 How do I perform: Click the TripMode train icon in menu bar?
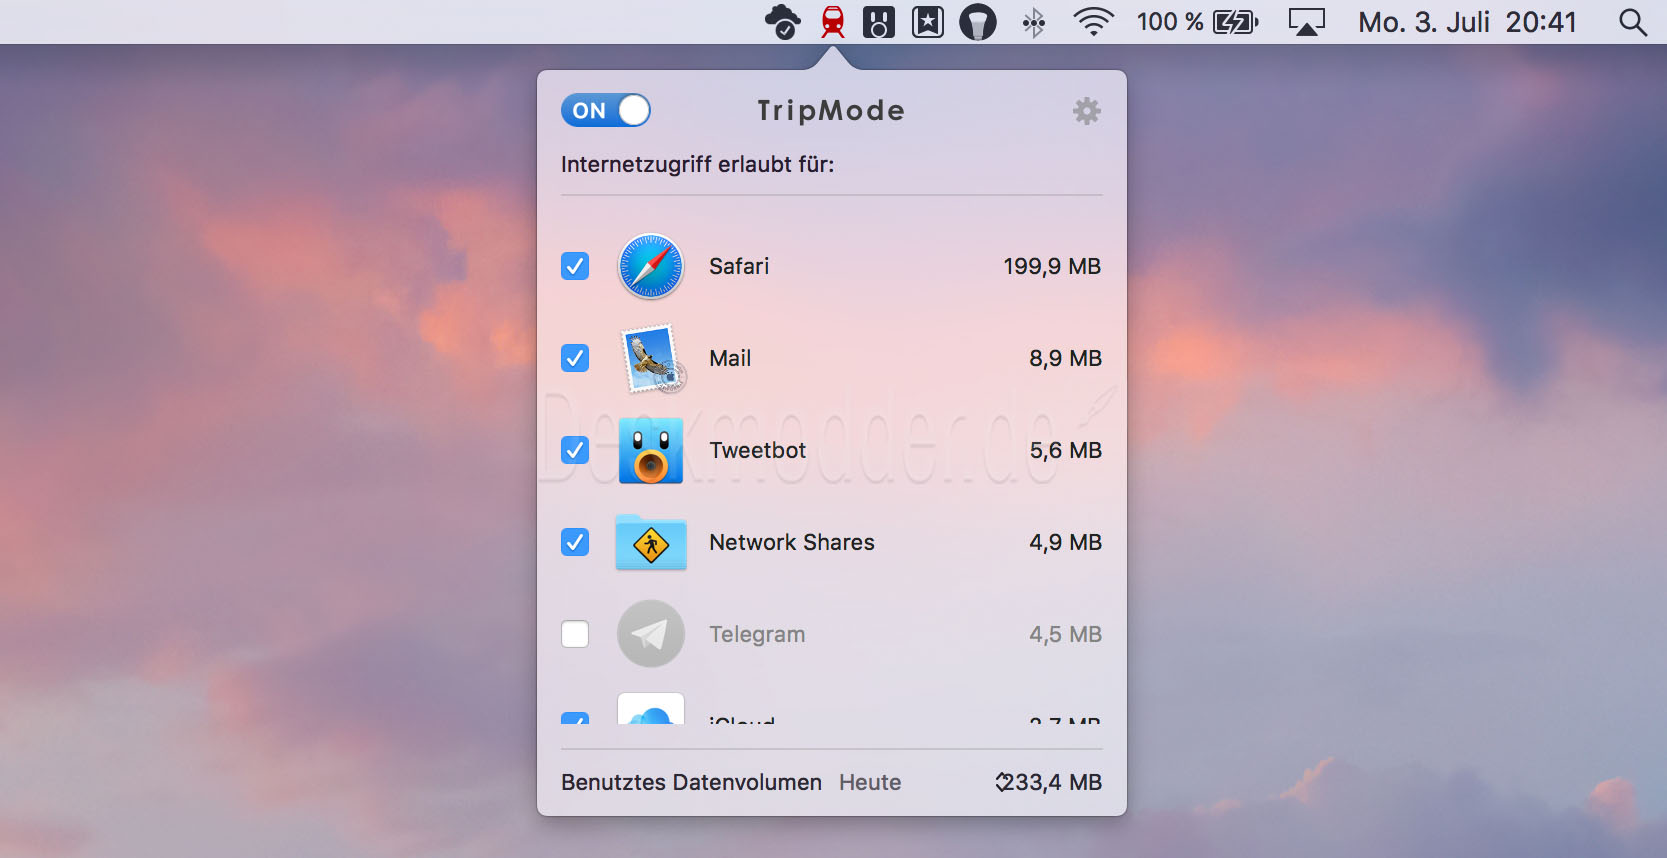tap(832, 22)
